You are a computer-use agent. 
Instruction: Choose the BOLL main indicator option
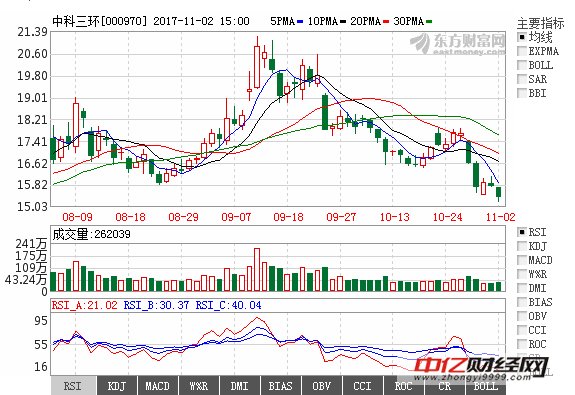click(522, 65)
